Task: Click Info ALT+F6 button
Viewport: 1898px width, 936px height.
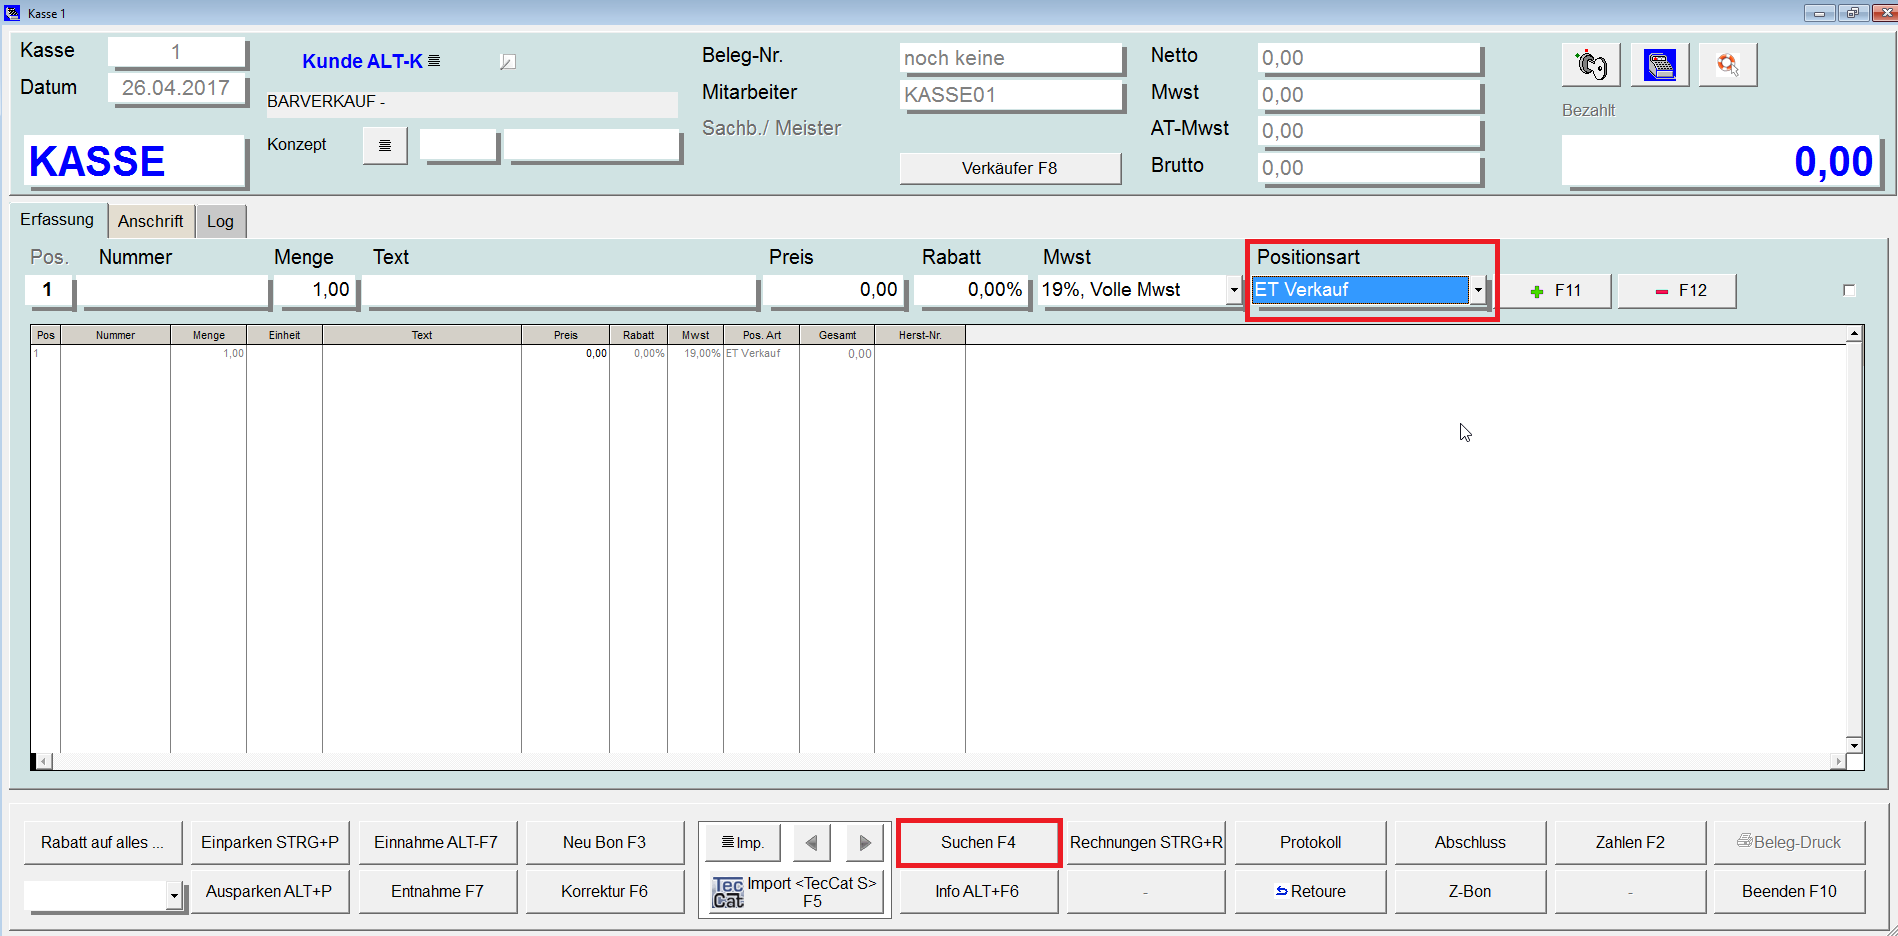Action: click(x=978, y=892)
